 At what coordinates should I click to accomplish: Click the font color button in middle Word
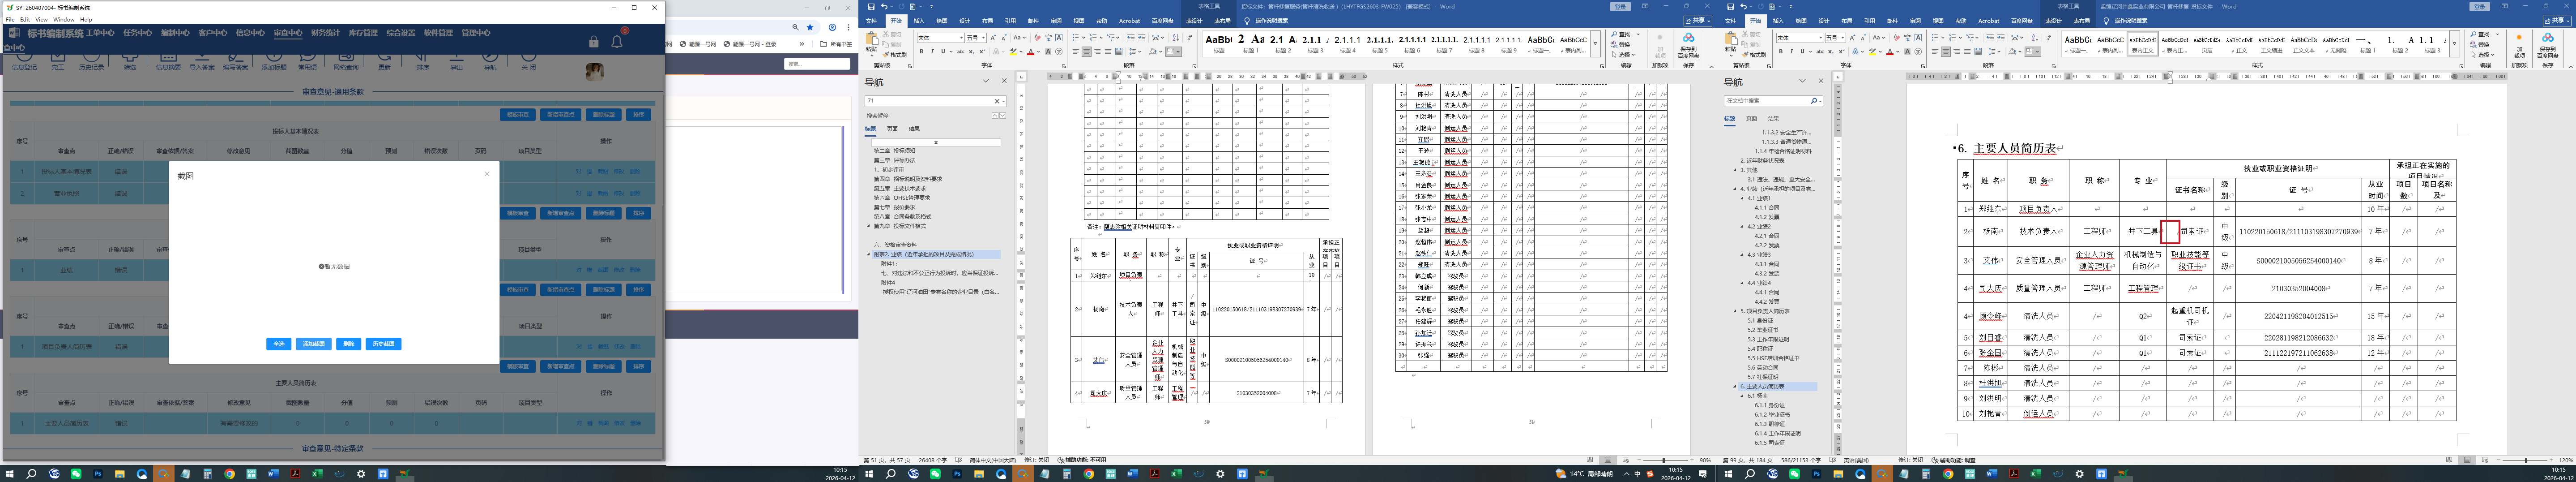(1031, 52)
